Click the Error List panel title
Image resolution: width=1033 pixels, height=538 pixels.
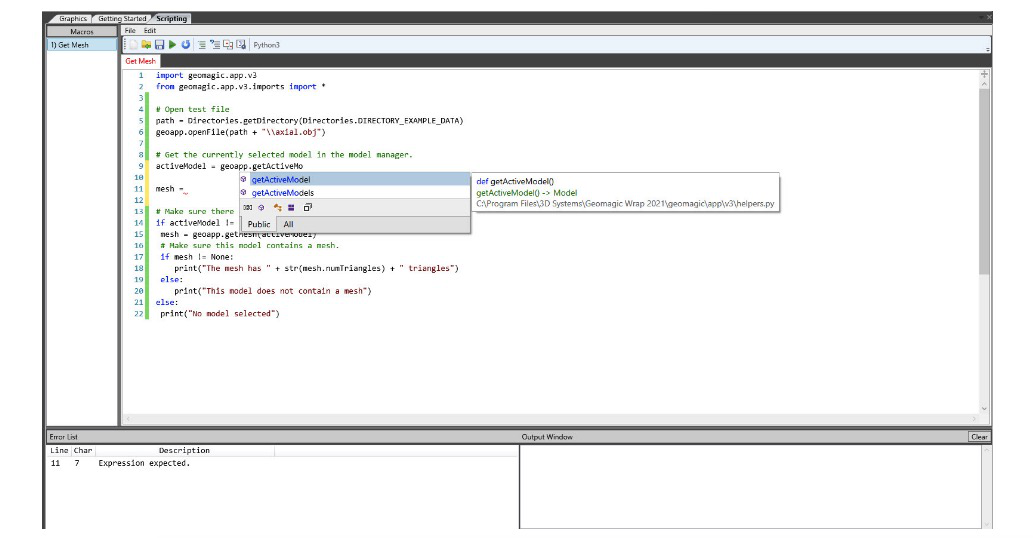pyautogui.click(x=63, y=437)
